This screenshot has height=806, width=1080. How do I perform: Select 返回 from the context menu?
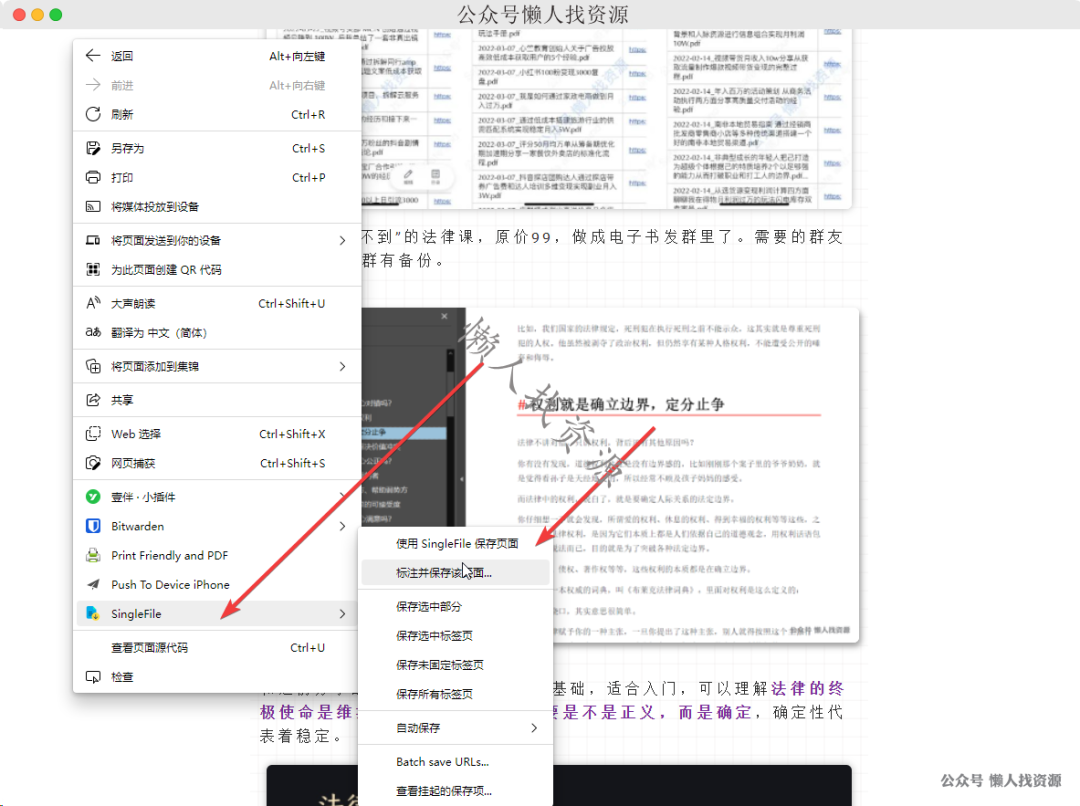point(217,56)
